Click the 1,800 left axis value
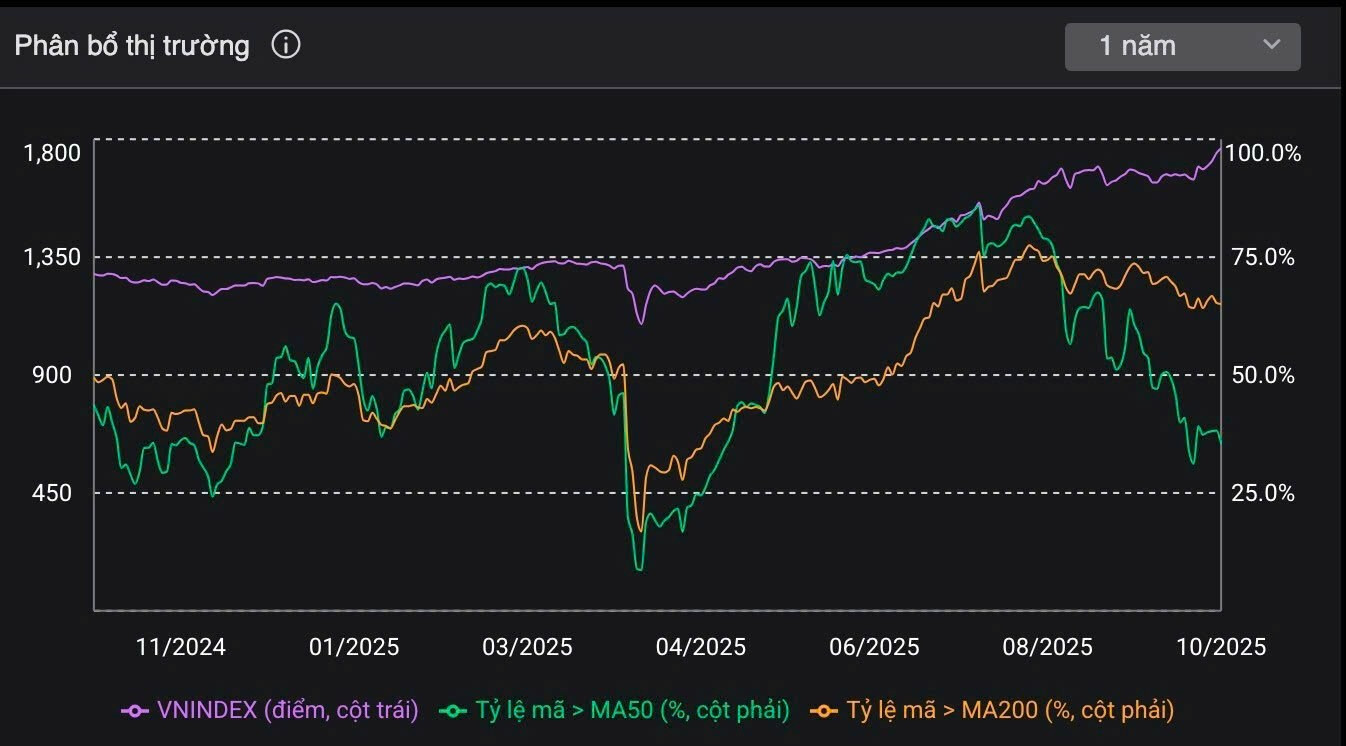Screen dimensions: 1346x746 [51, 153]
